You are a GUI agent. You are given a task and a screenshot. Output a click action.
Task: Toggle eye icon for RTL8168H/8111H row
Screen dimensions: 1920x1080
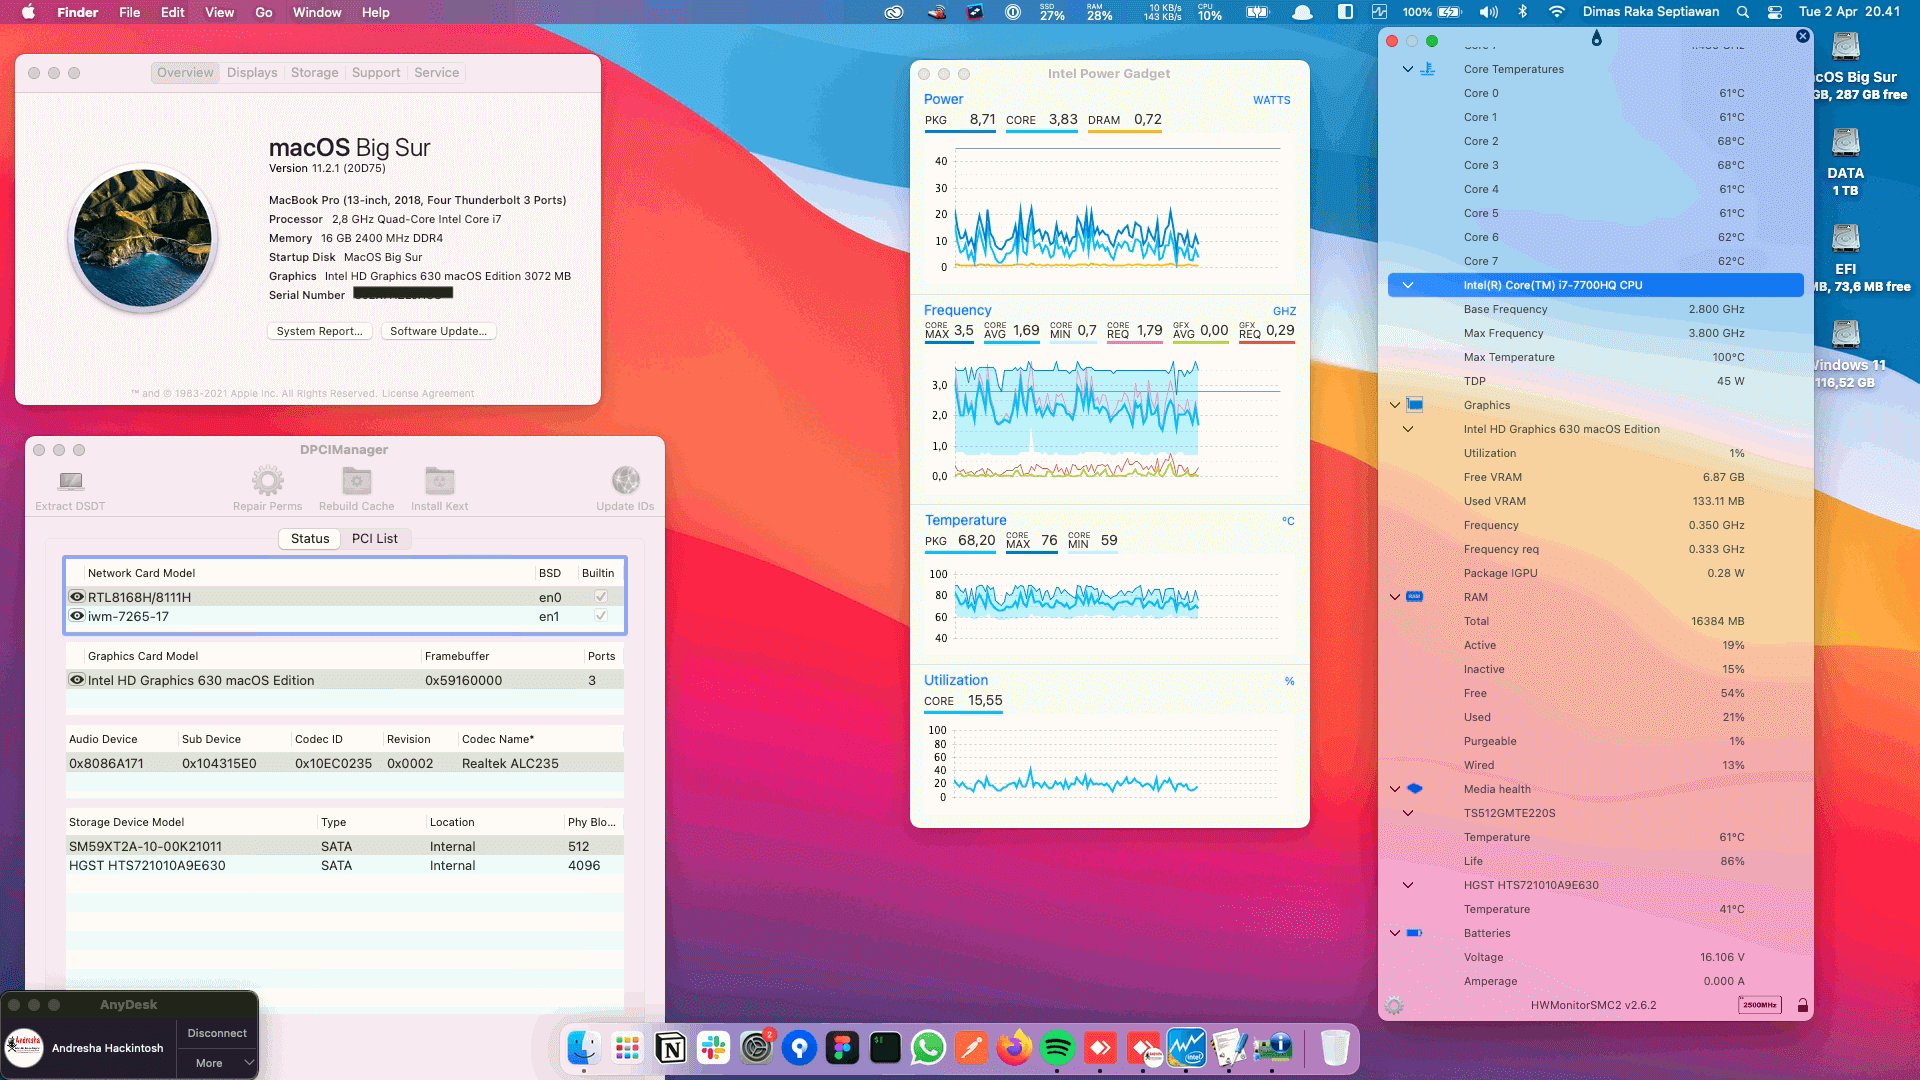coord(76,597)
